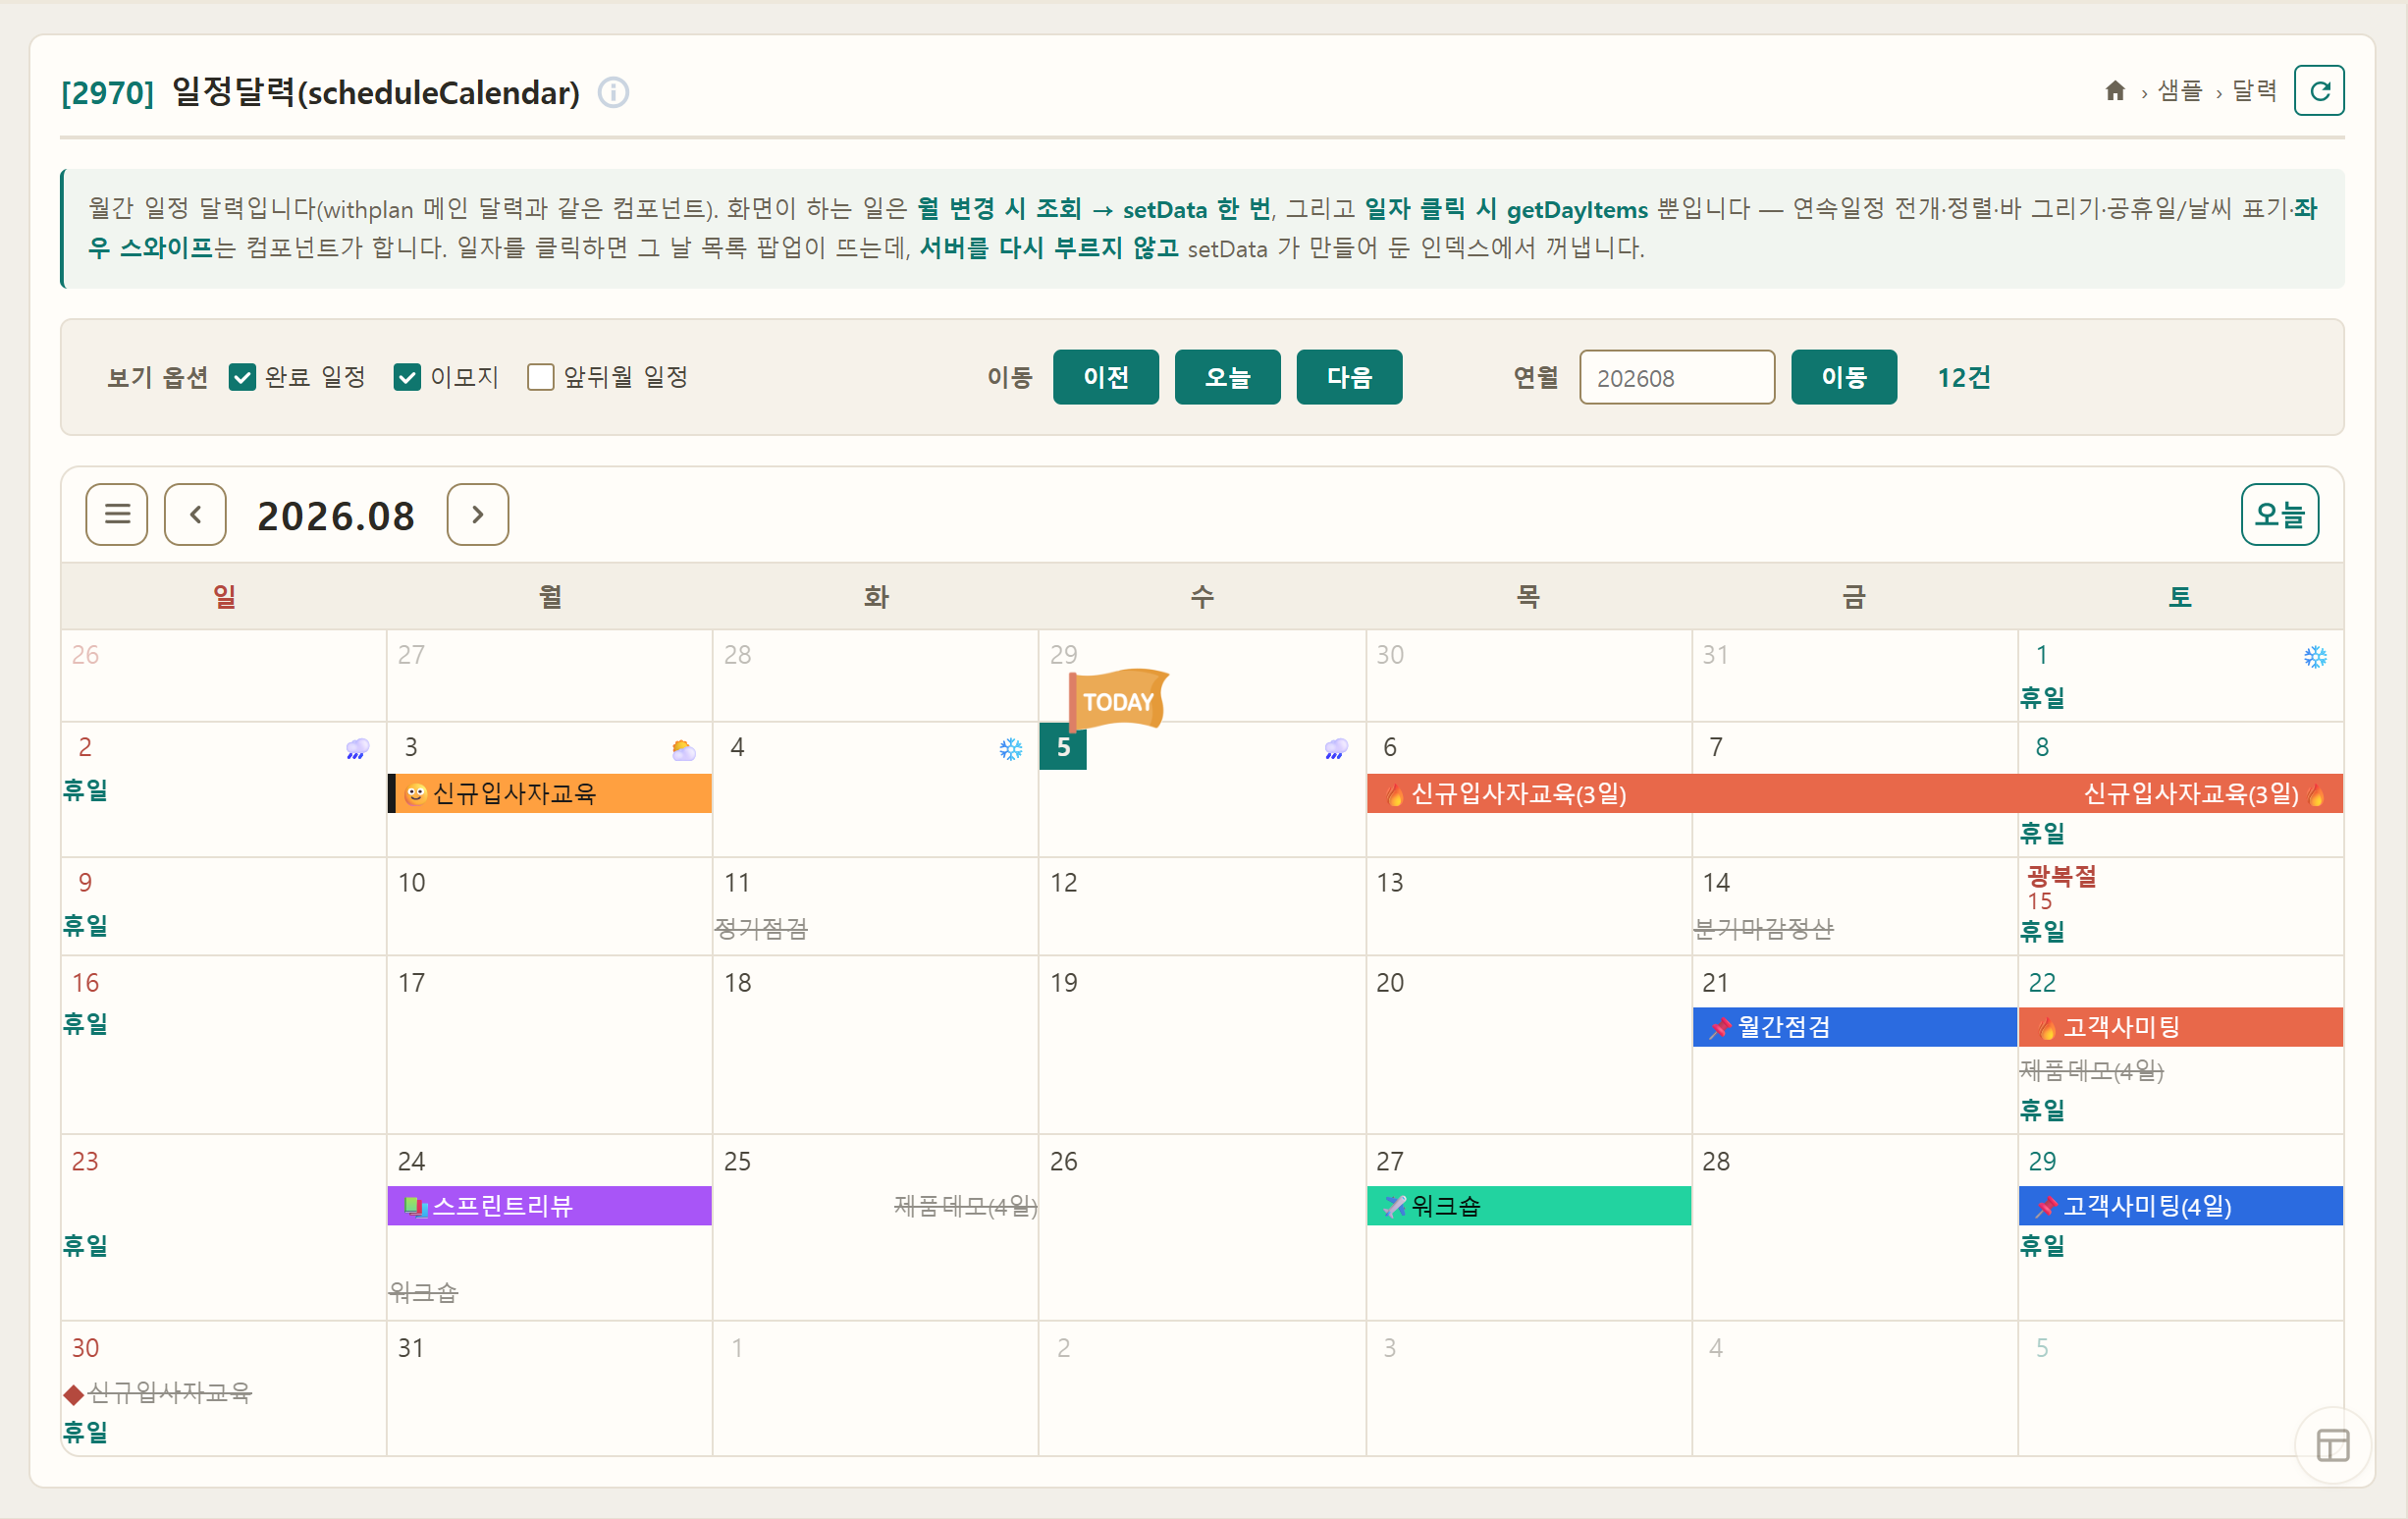Viewport: 2408px width, 1519px height.
Task: Click the struck-through 분기마감정산 item on August 14
Action: click(x=1764, y=929)
